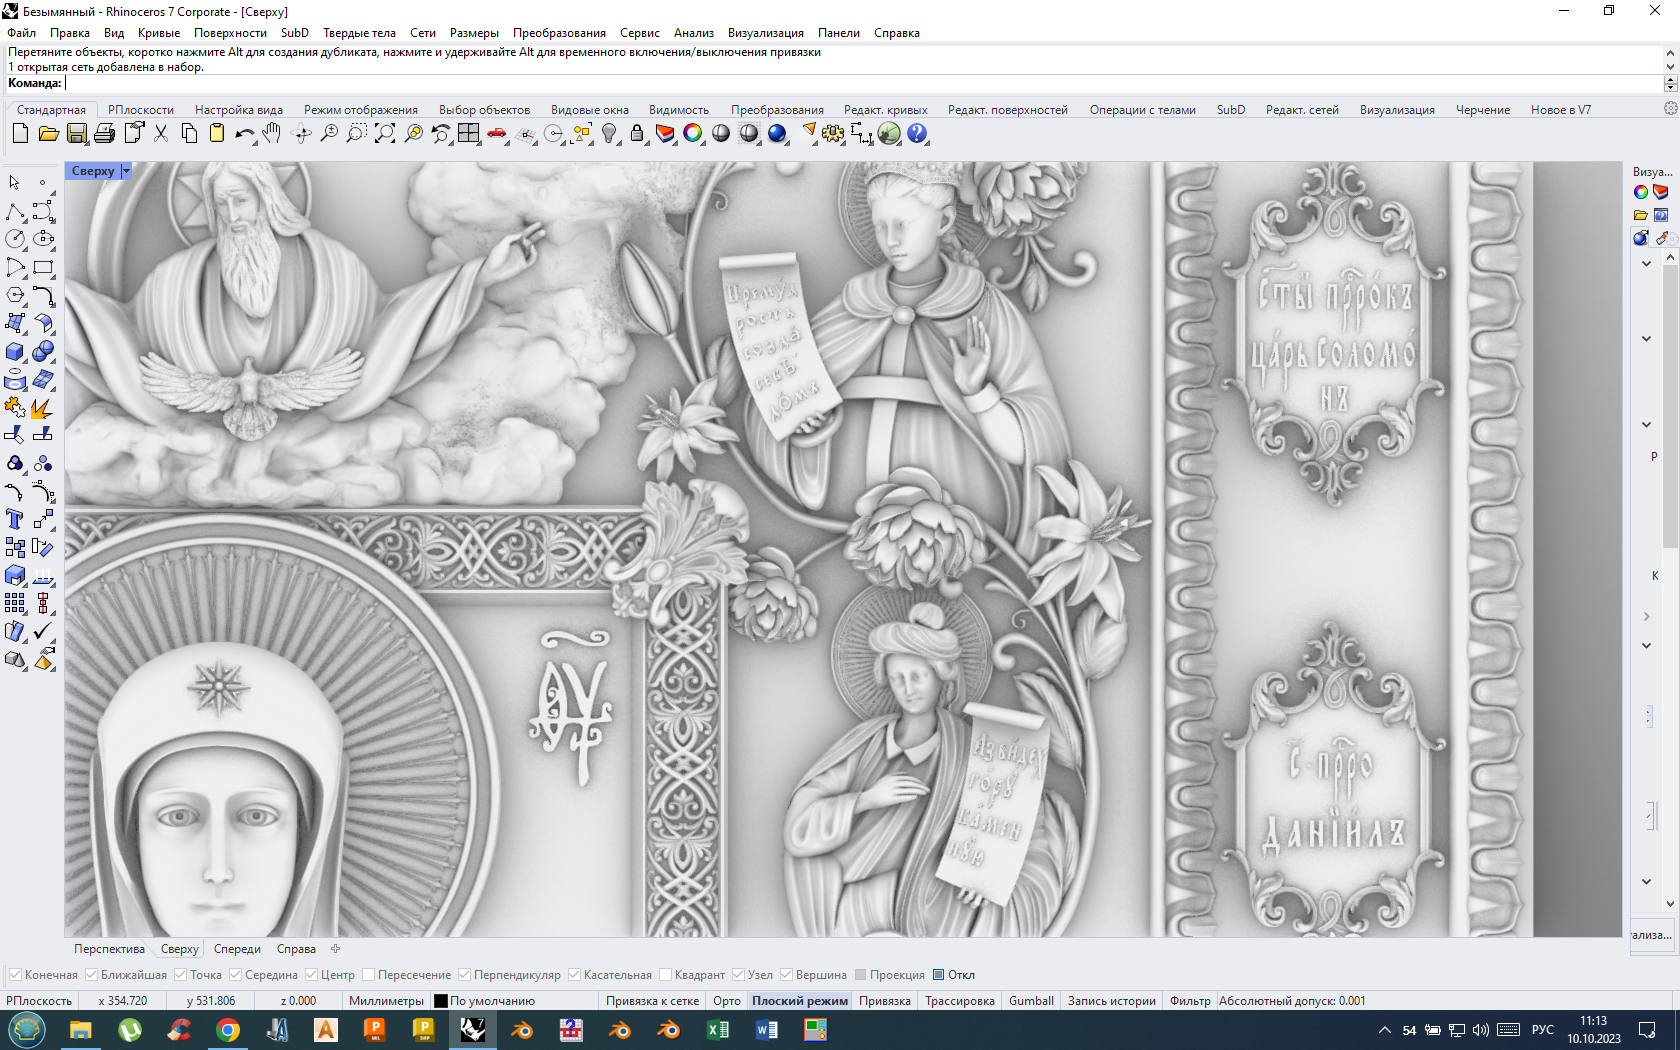1680x1050 pixels.
Task: Click the Join puzzle piece icon
Action: point(15,407)
